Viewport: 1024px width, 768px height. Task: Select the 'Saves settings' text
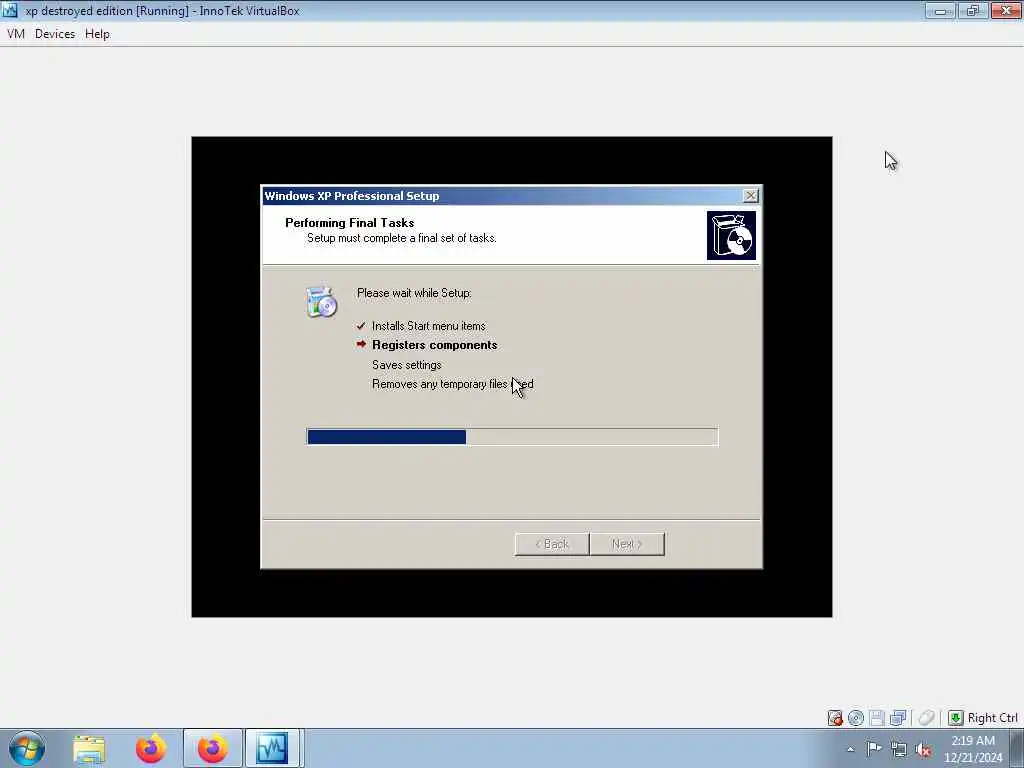(406, 364)
